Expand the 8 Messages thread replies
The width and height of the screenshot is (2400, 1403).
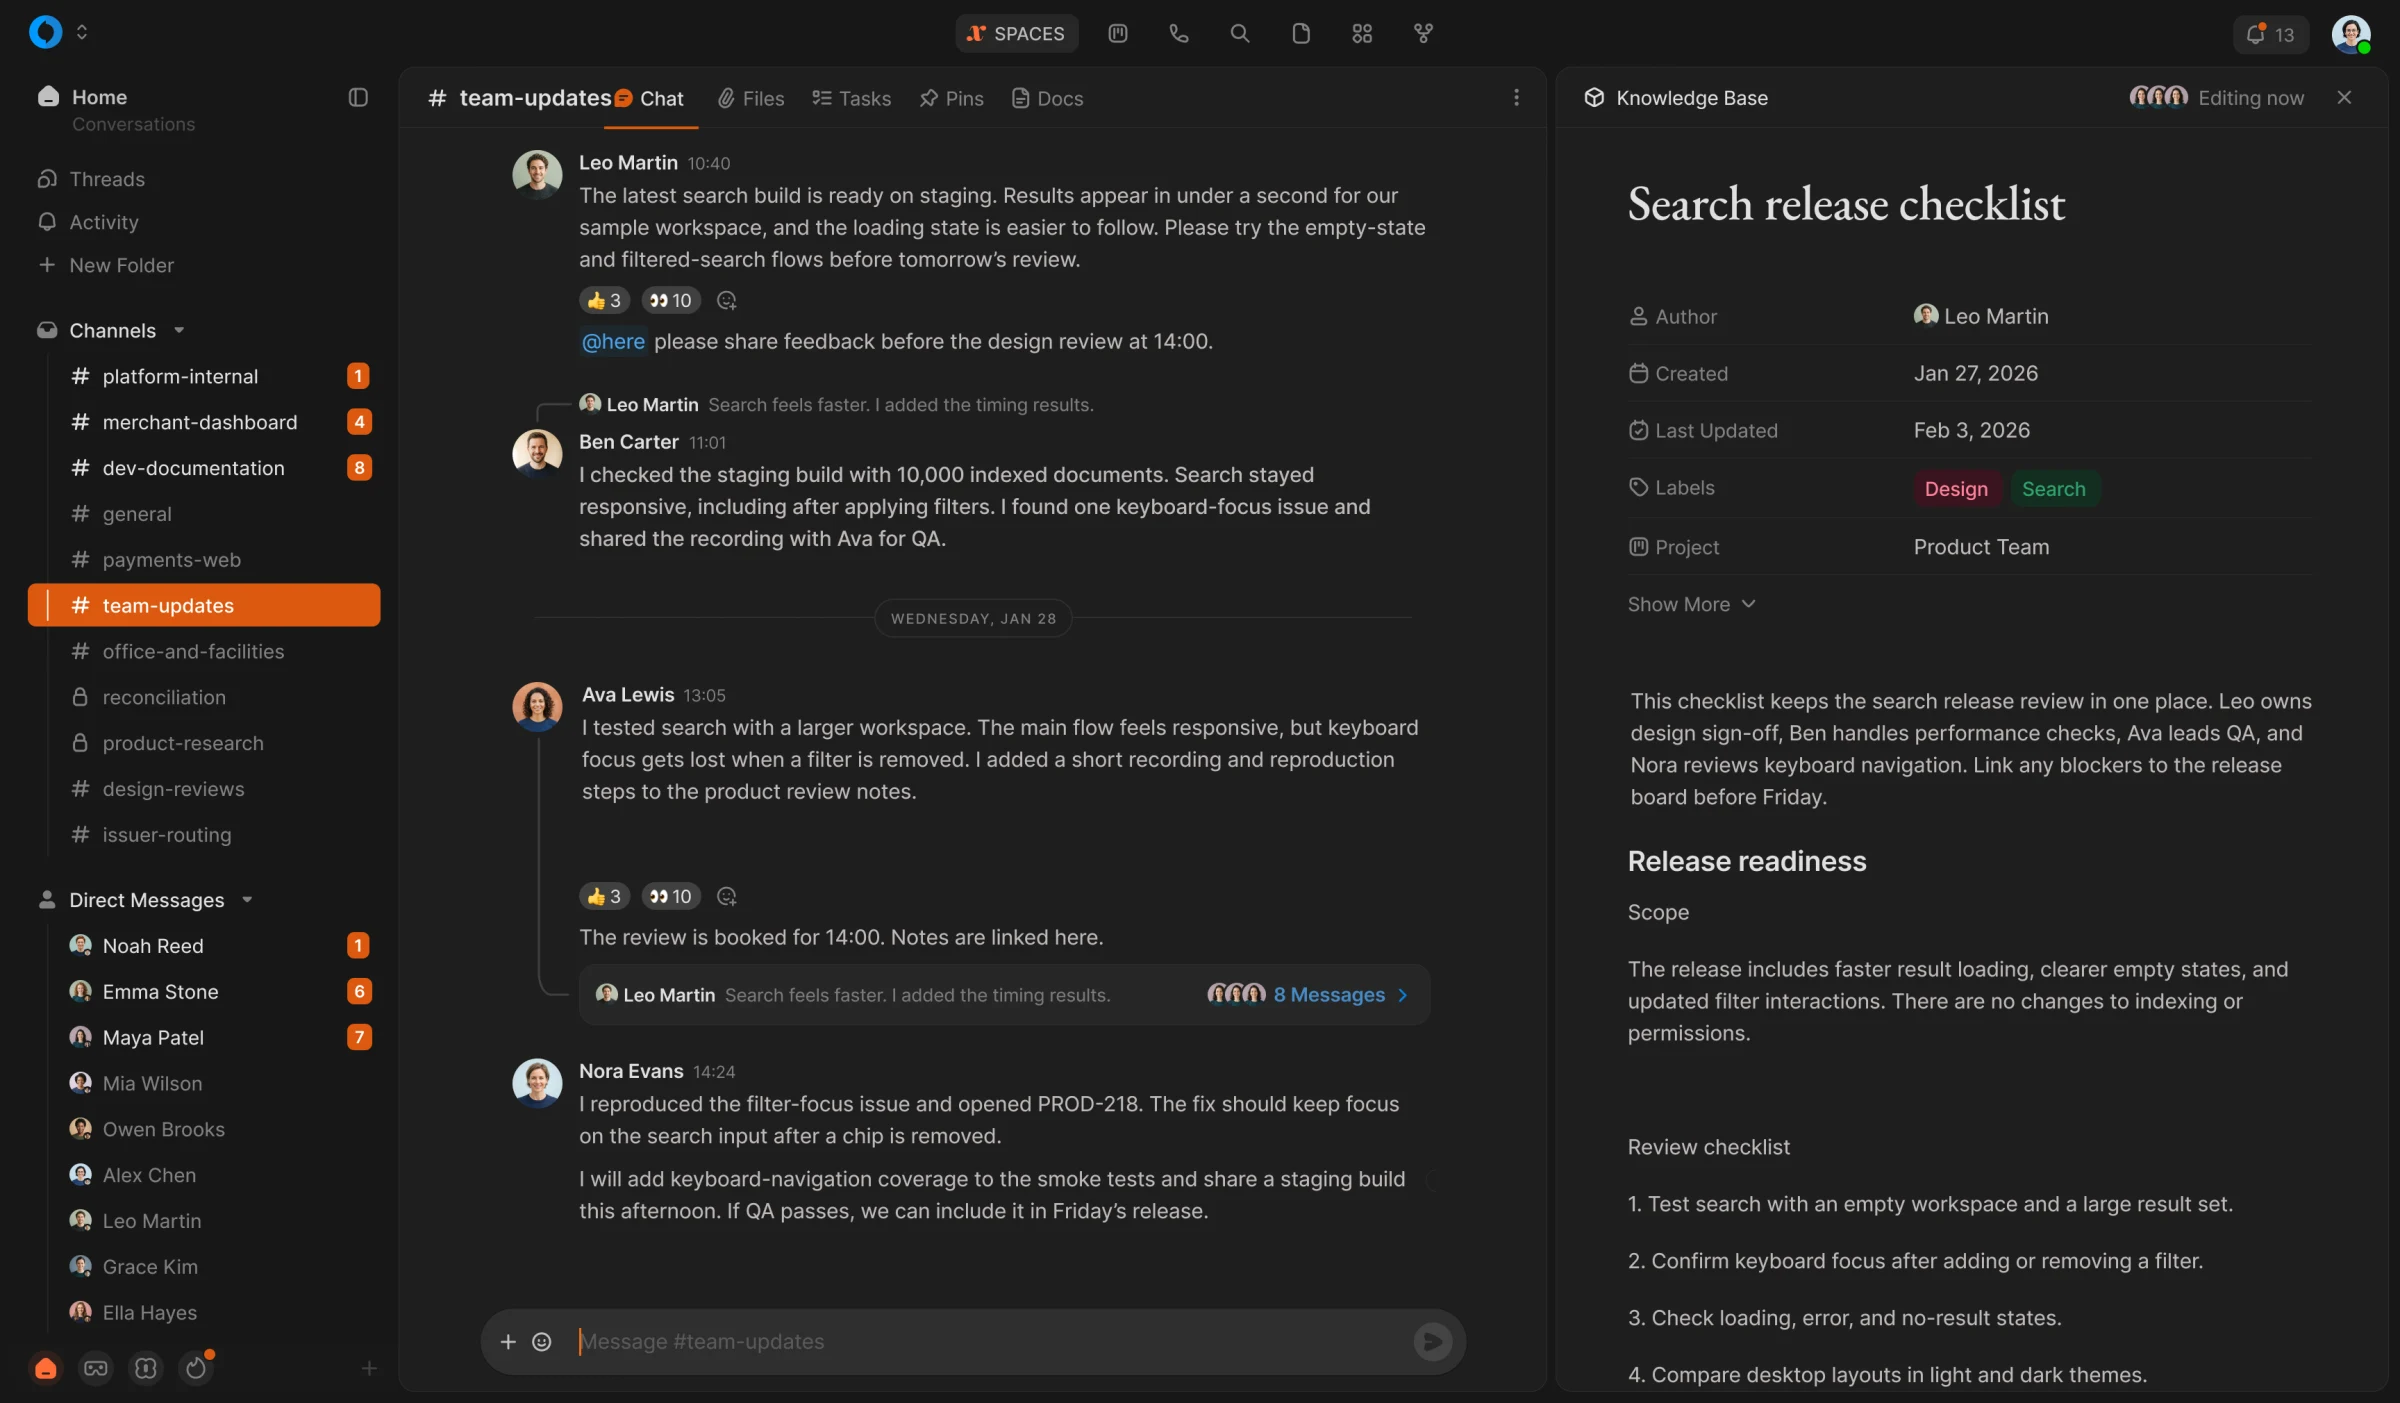click(1340, 994)
